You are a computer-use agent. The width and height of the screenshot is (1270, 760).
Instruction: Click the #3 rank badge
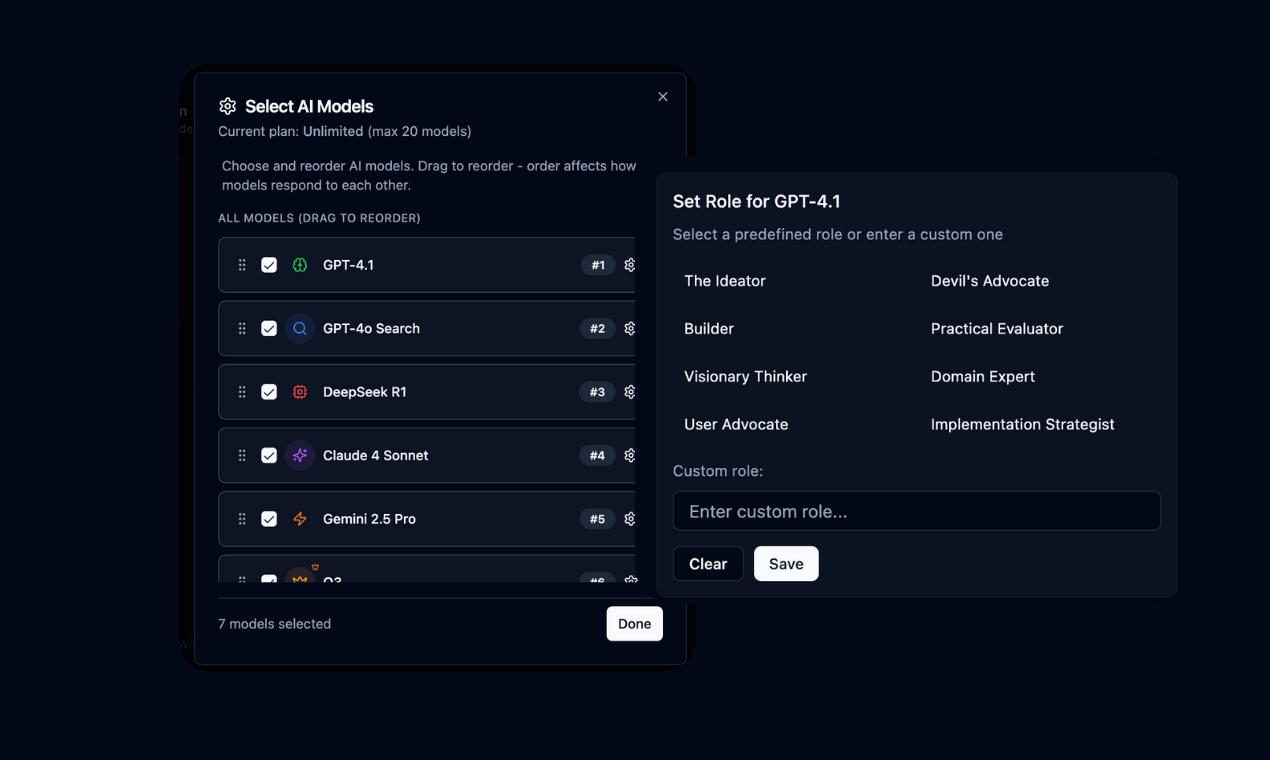click(x=597, y=392)
